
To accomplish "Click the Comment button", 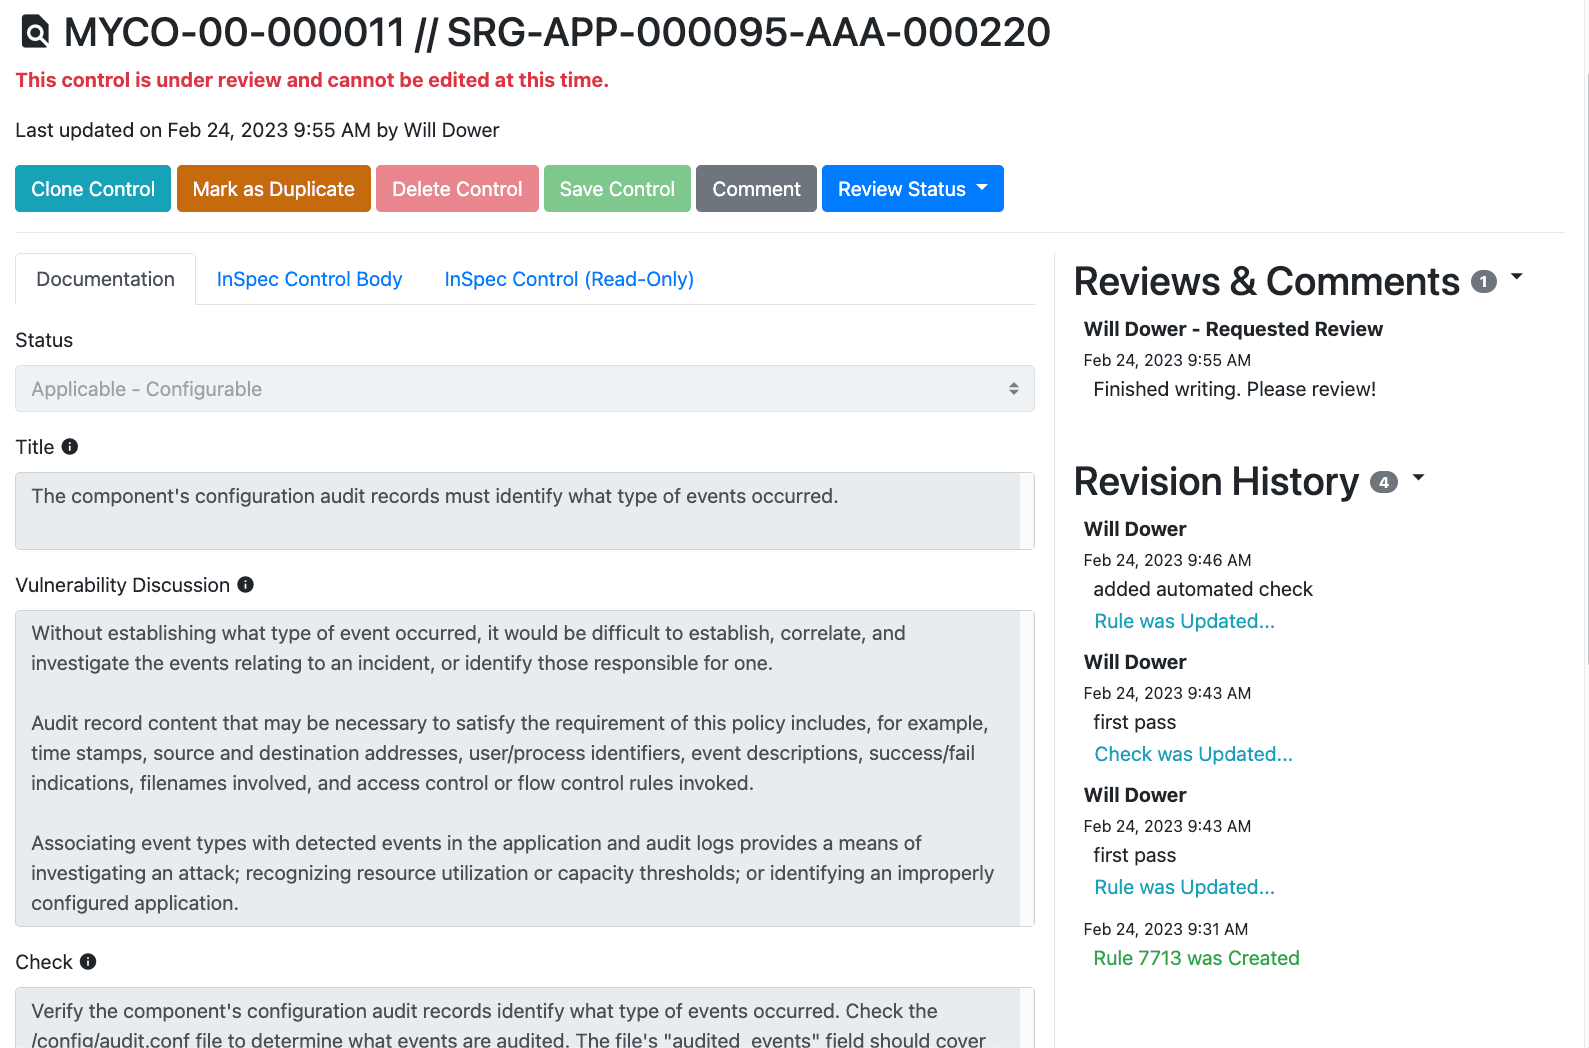I will tap(756, 189).
